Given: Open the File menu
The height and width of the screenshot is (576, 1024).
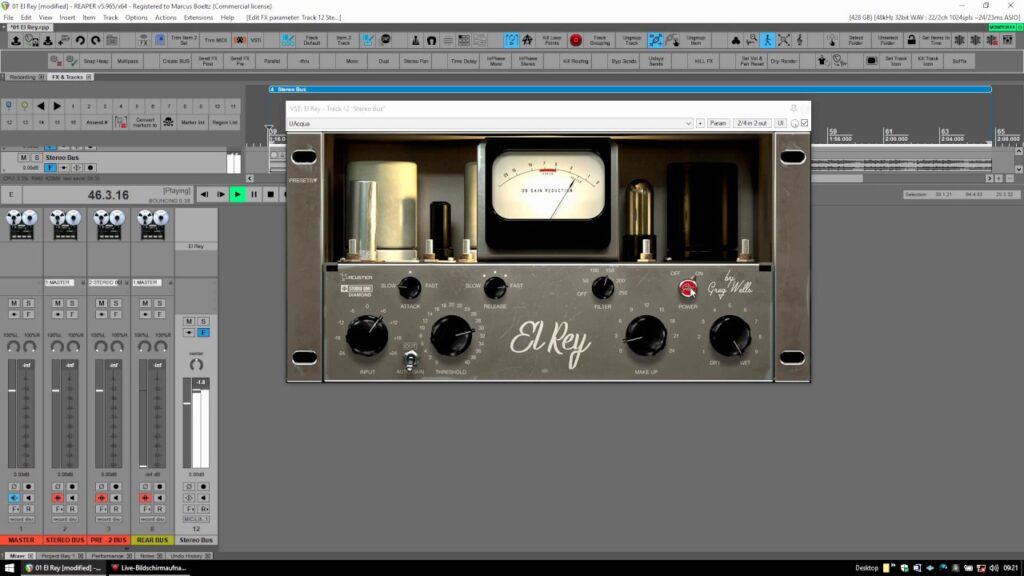Looking at the screenshot, I should [8, 18].
